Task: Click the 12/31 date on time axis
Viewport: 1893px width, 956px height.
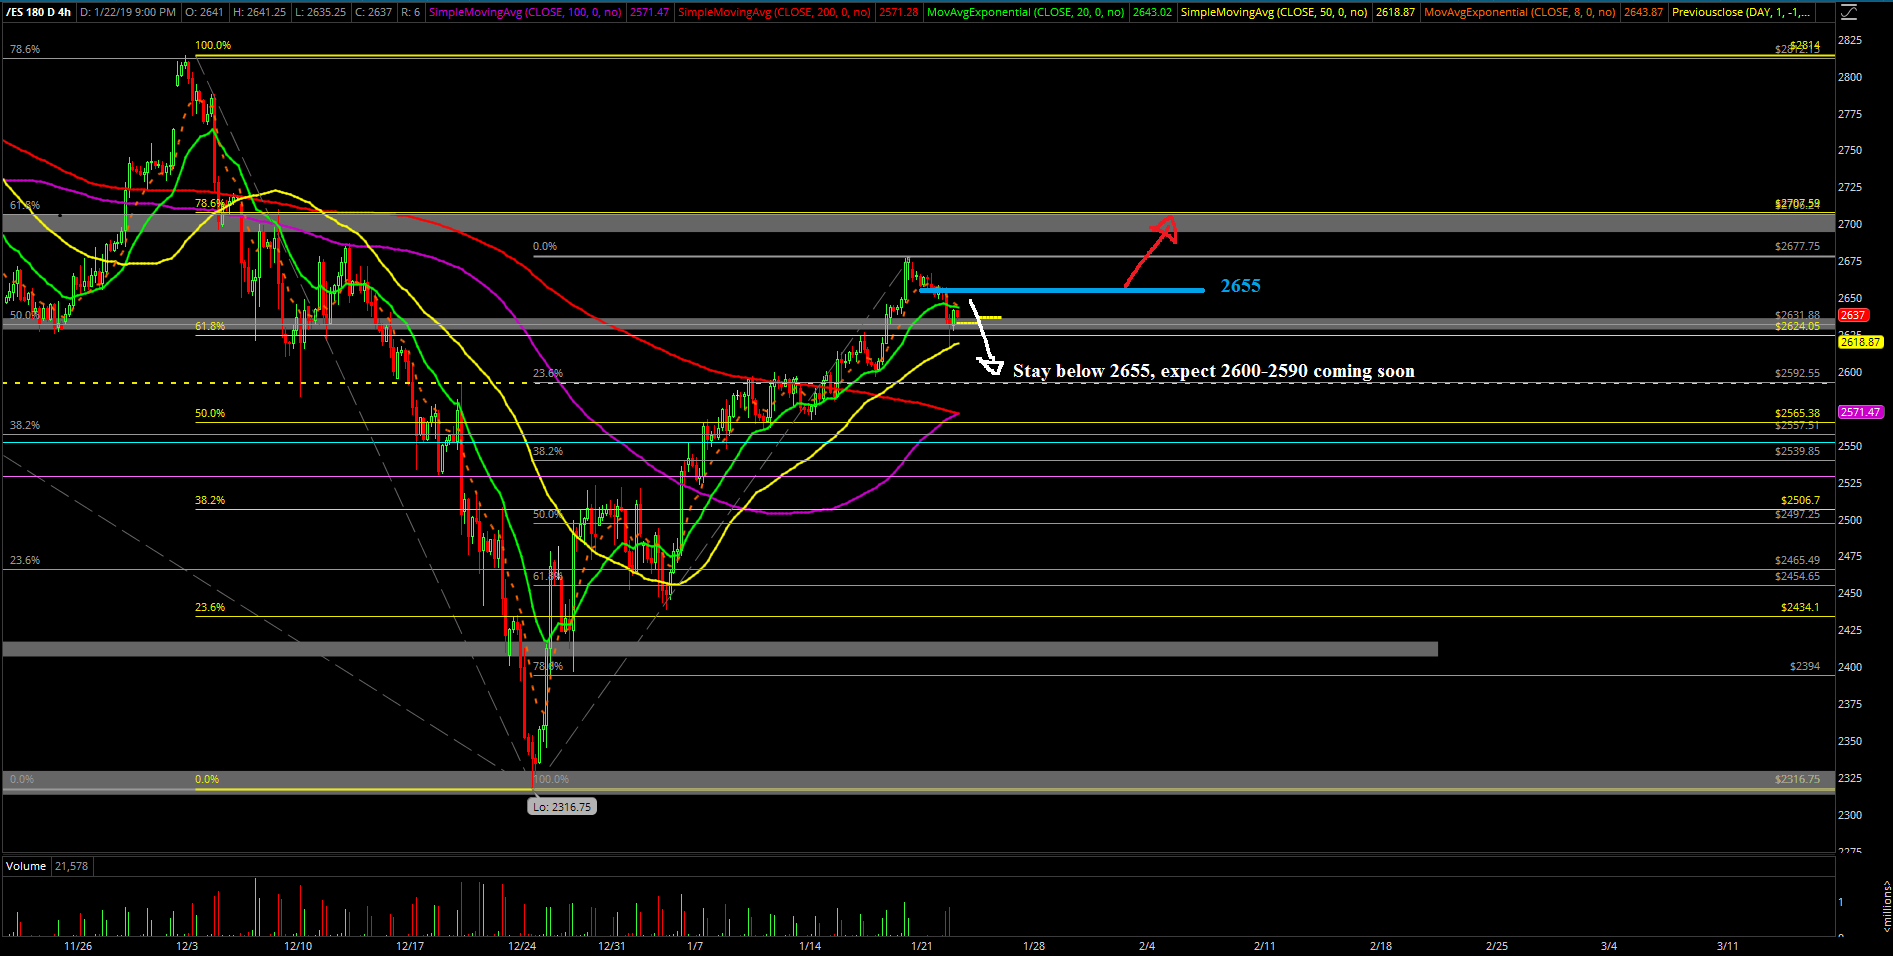Action: pyautogui.click(x=612, y=946)
